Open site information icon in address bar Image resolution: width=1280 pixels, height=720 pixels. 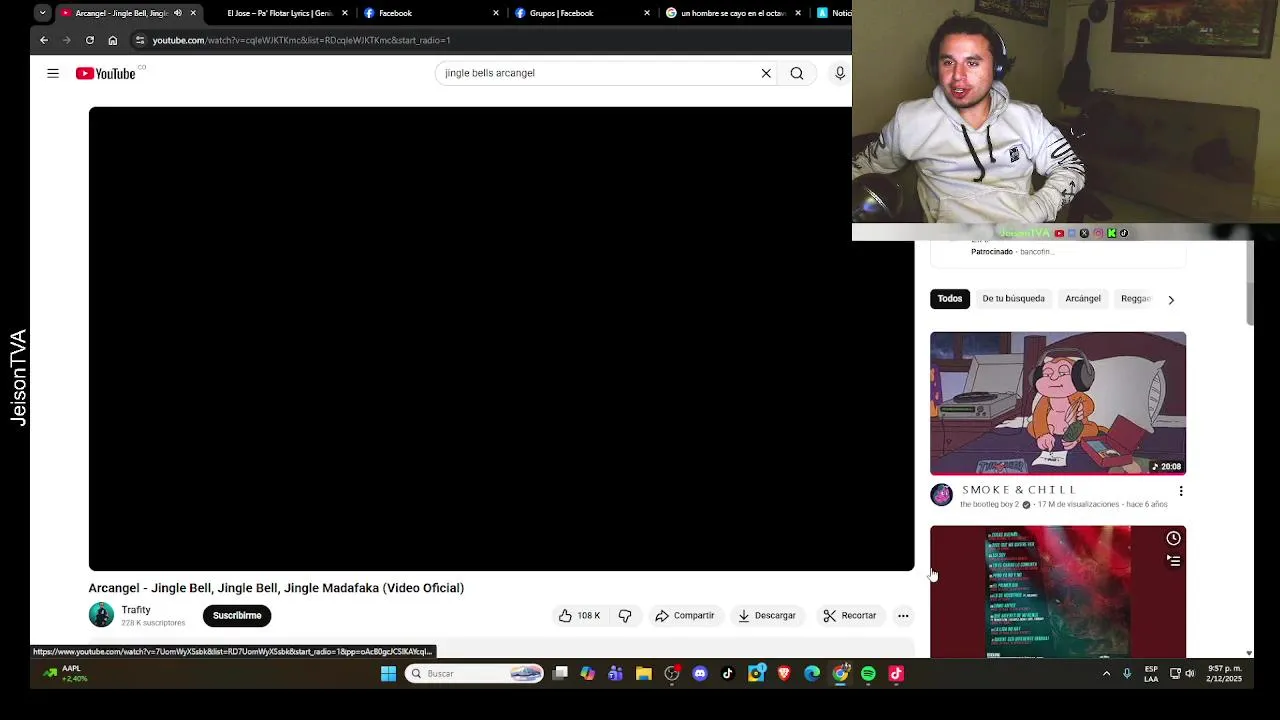point(140,40)
